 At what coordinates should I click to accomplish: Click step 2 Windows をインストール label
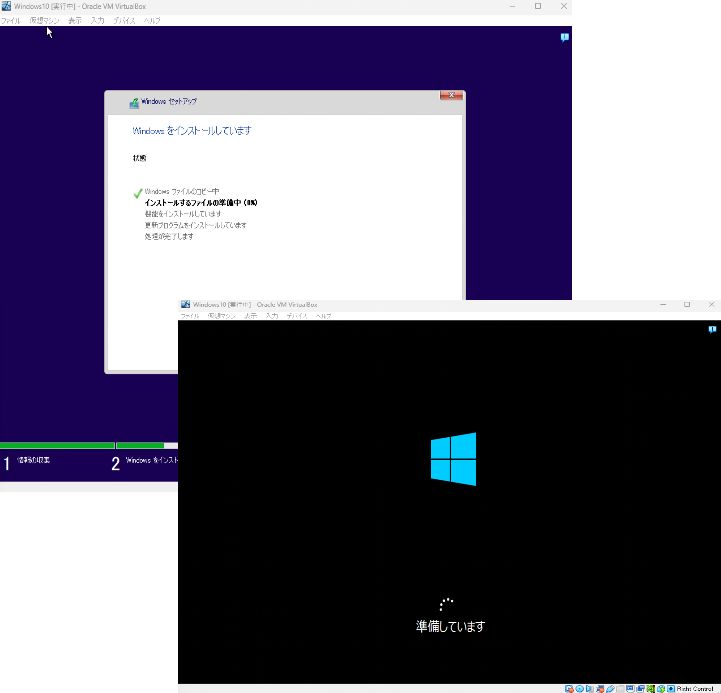[152, 460]
